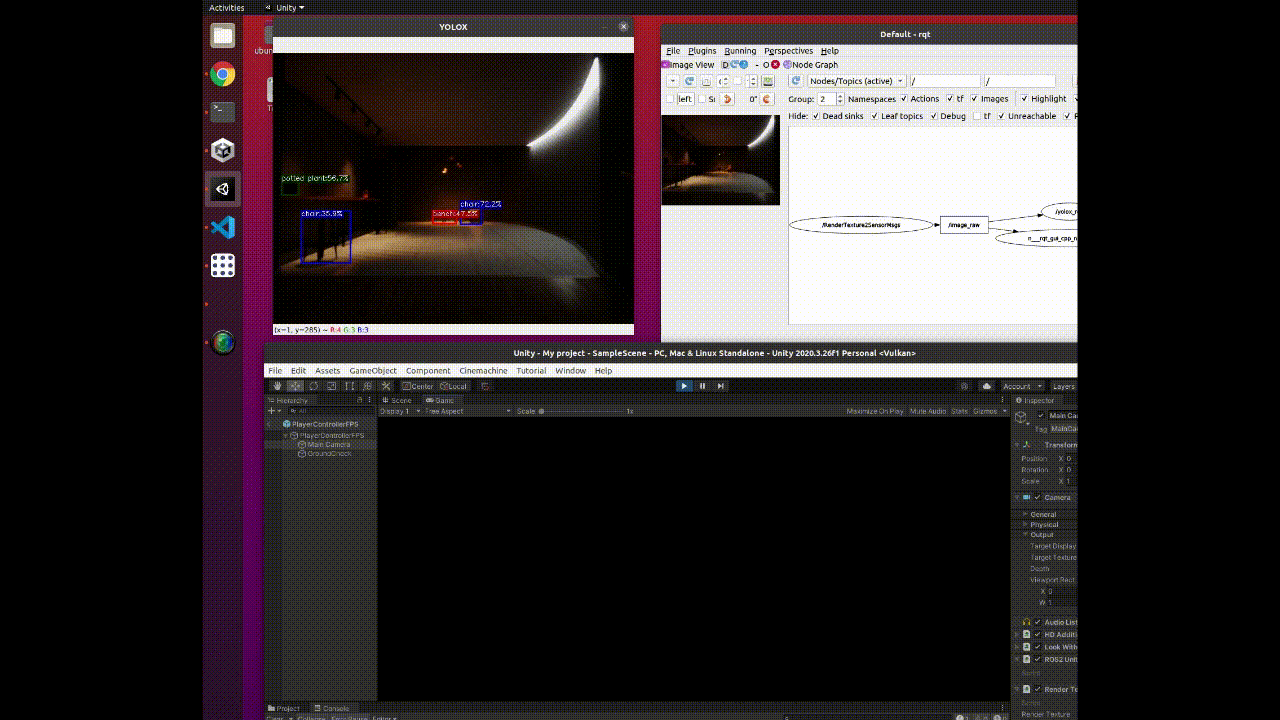Viewport: 1280px width, 720px height.
Task: Toggle the Center pivot button
Action: 419,386
